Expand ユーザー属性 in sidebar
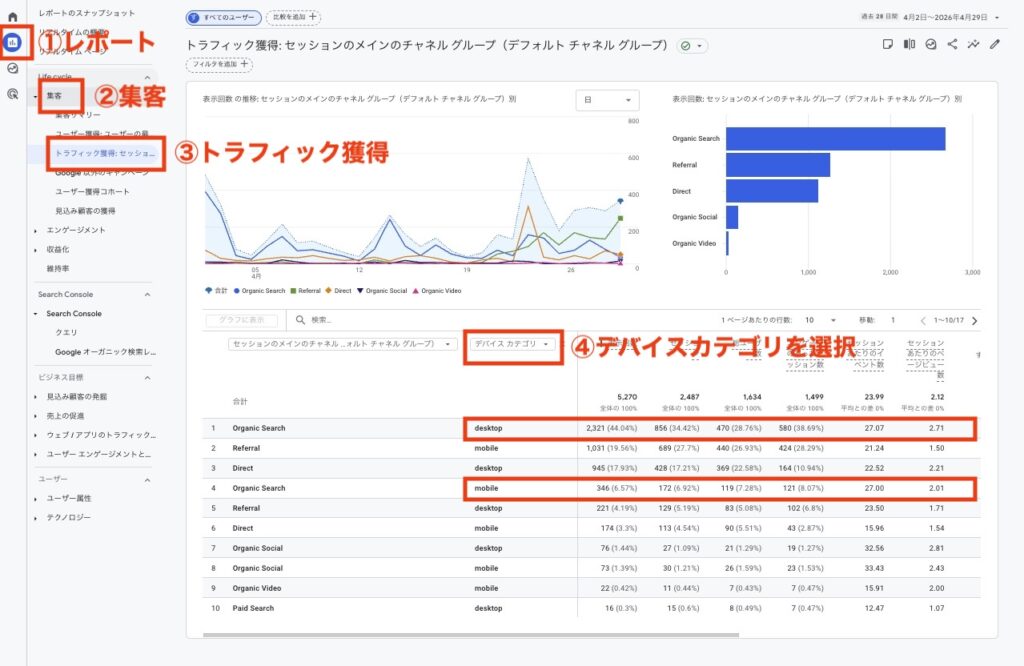Image resolution: width=1024 pixels, height=666 pixels. (x=35, y=499)
